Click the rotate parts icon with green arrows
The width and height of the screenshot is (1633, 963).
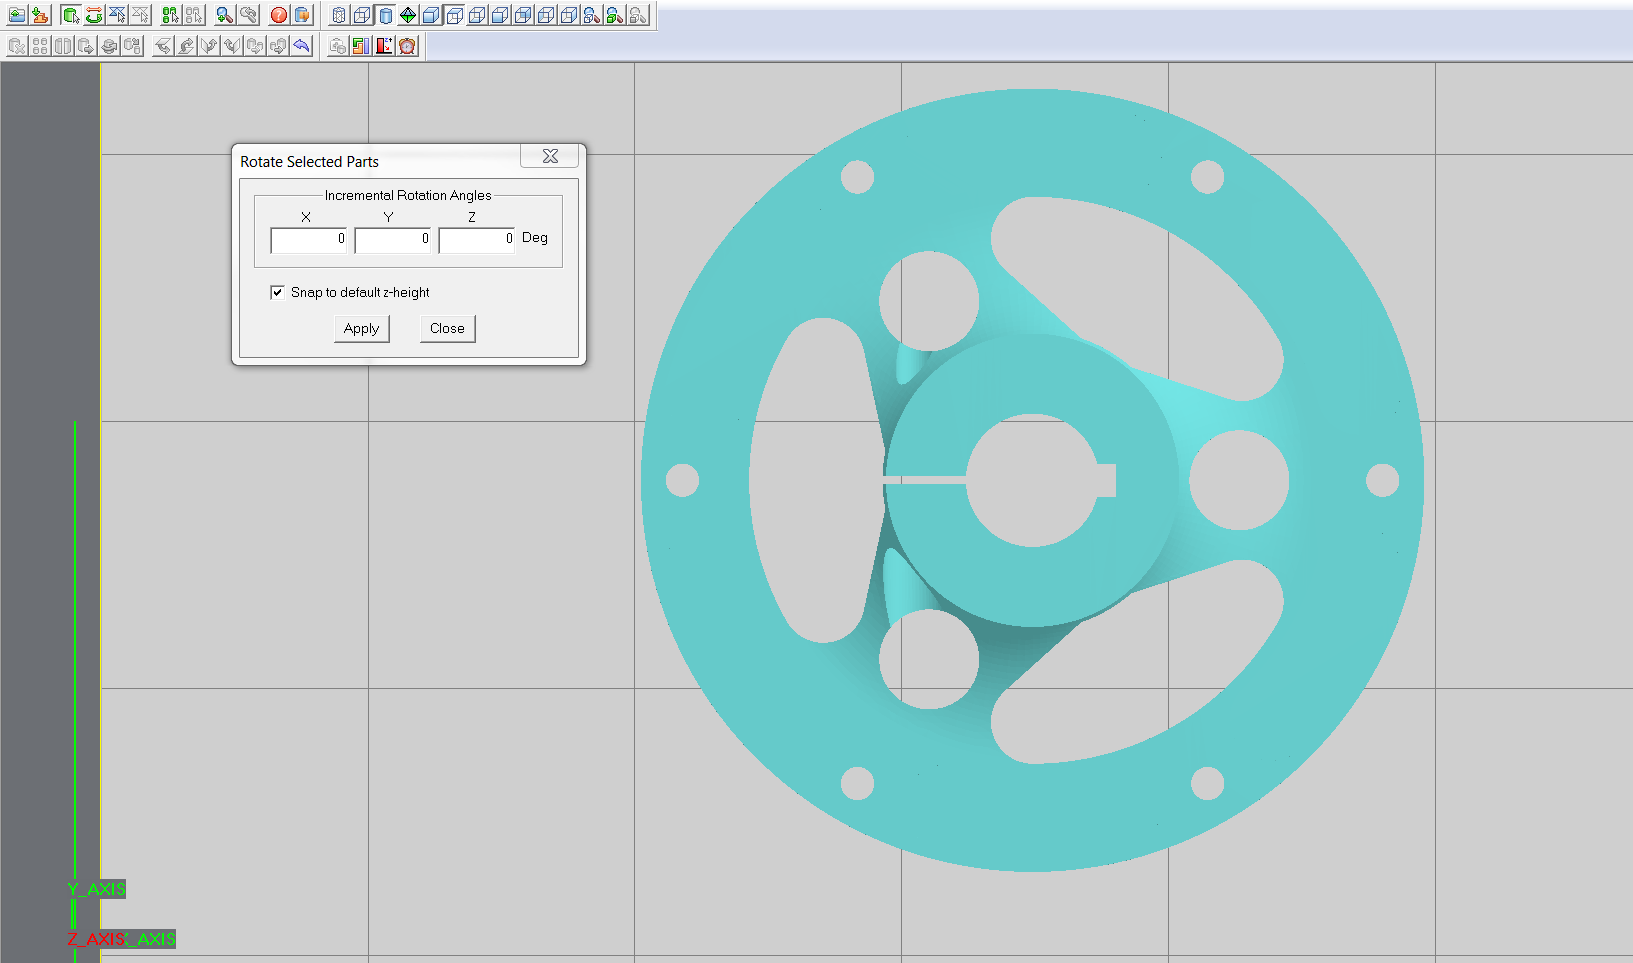click(x=94, y=15)
